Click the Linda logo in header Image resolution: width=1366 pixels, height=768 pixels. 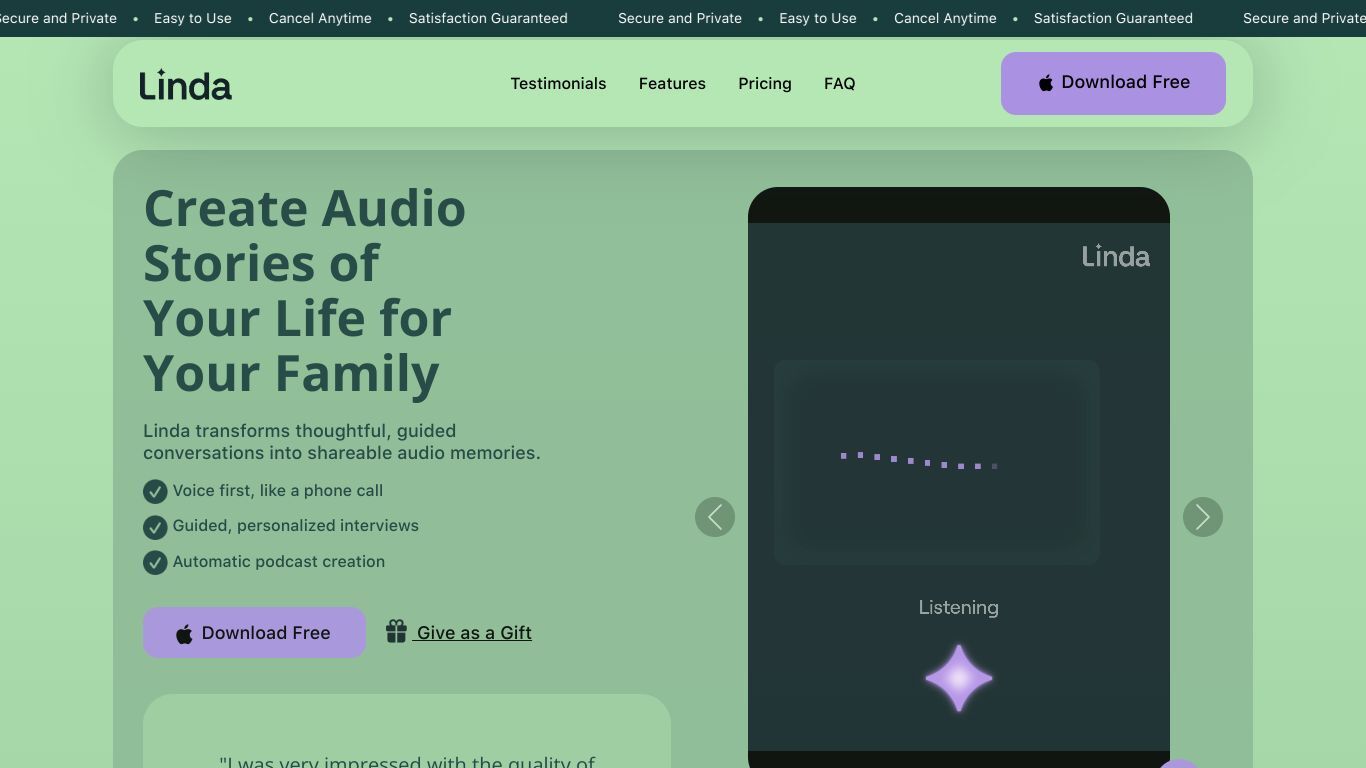(x=186, y=85)
